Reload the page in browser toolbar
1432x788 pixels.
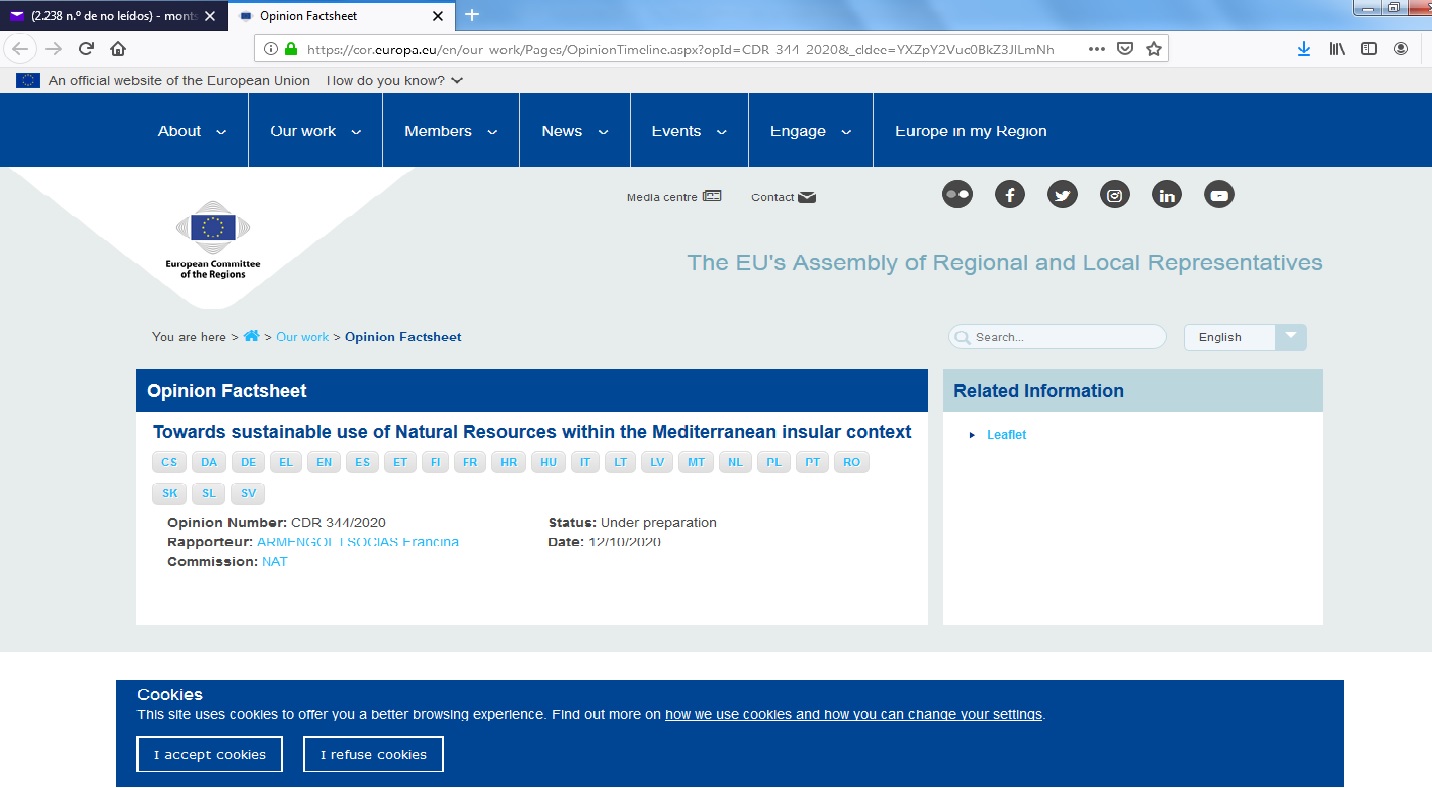pyautogui.click(x=86, y=49)
